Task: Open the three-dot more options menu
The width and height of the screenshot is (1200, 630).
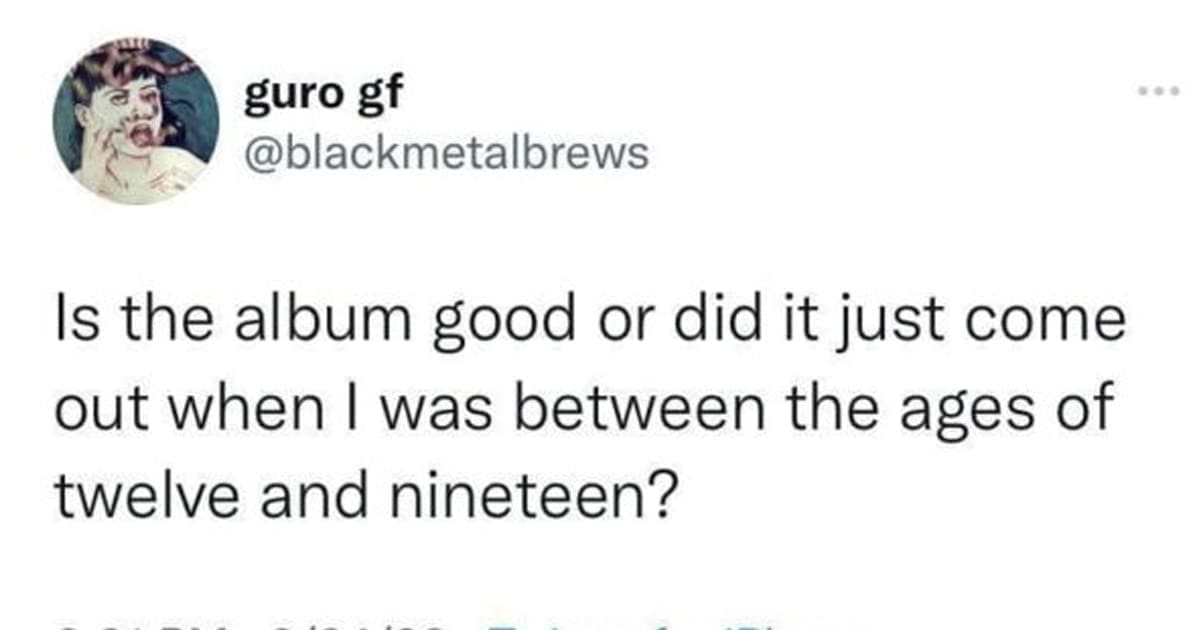Action: click(1158, 93)
